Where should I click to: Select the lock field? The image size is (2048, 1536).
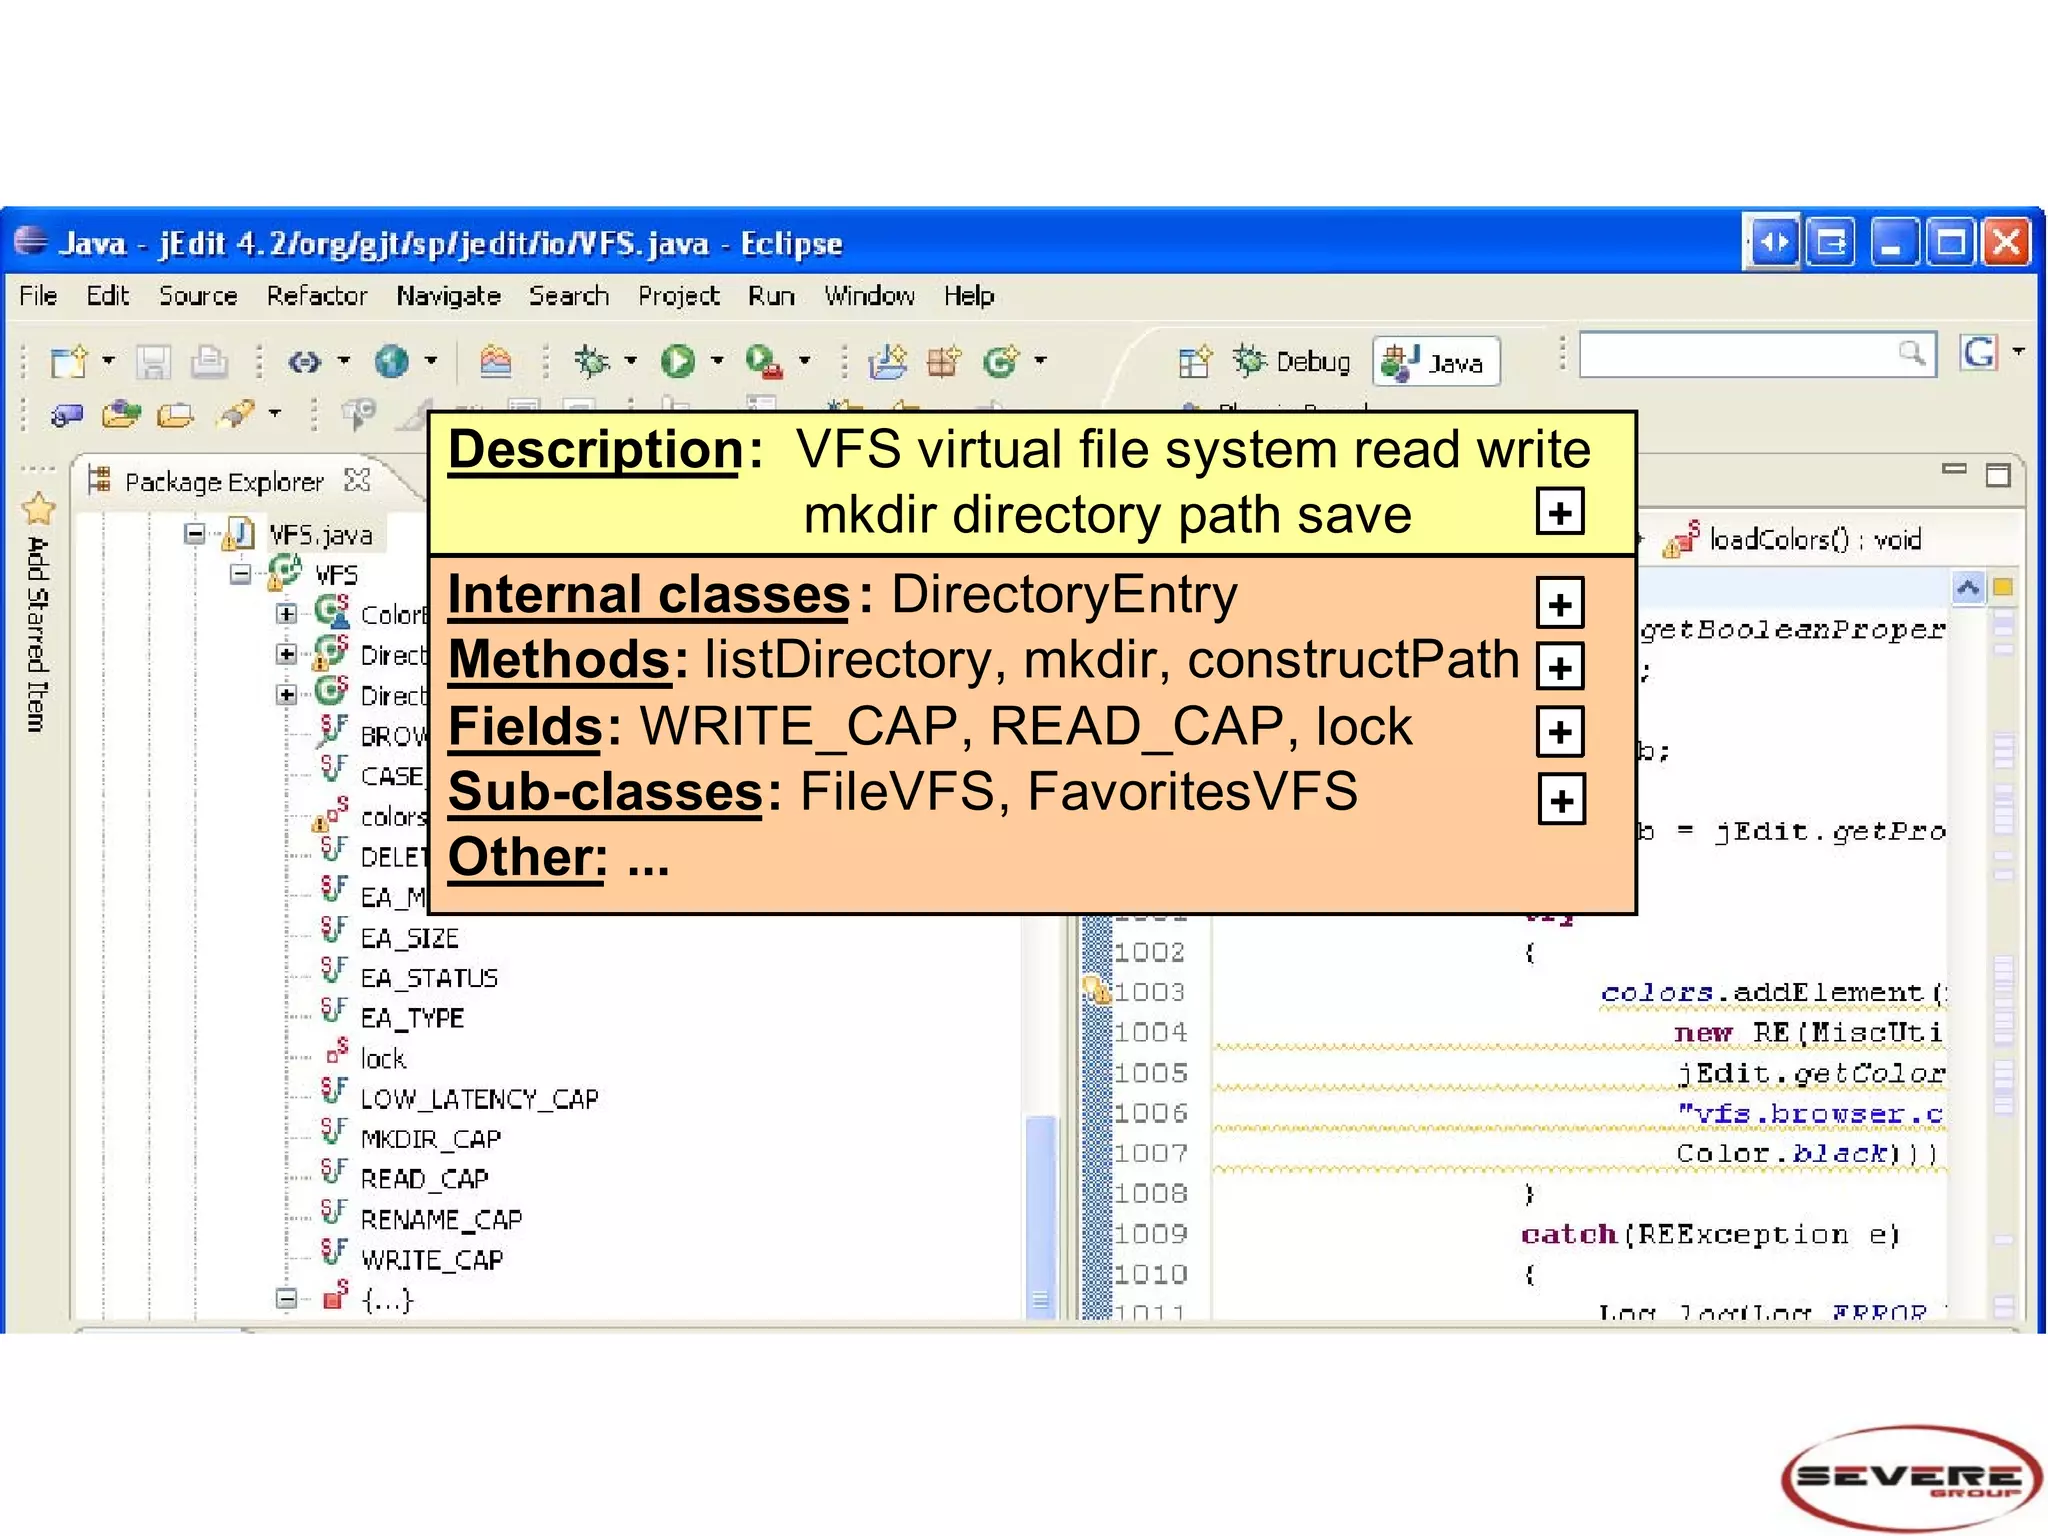[x=383, y=1059]
